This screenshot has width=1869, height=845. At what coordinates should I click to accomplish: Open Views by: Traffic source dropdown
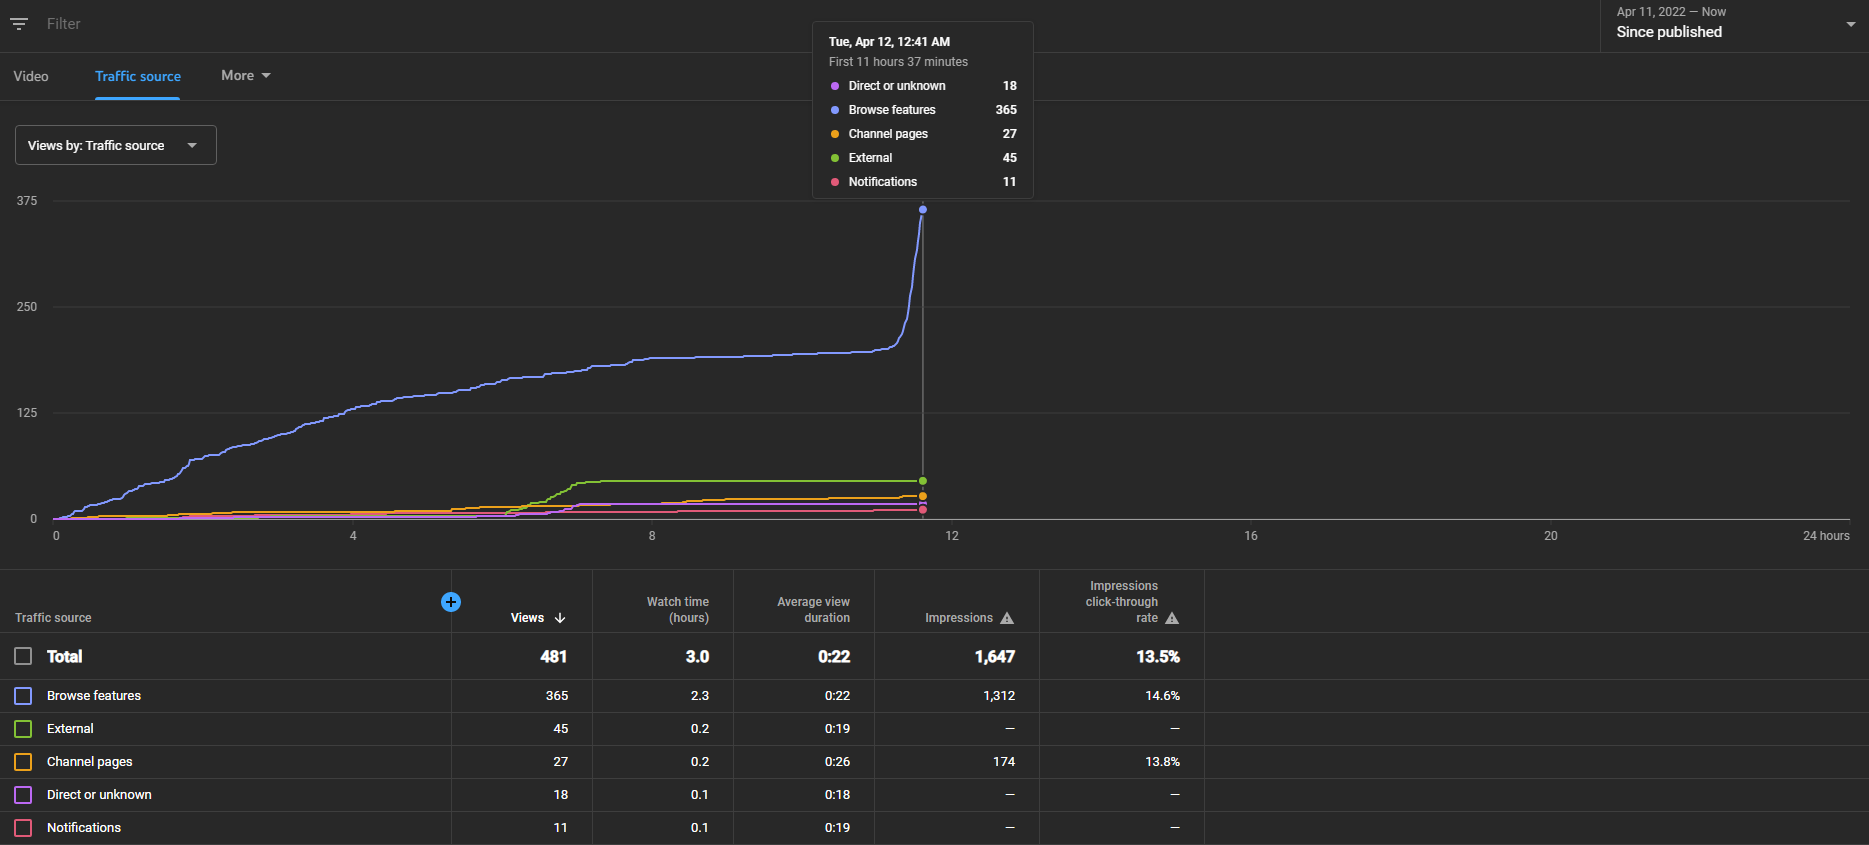[116, 145]
